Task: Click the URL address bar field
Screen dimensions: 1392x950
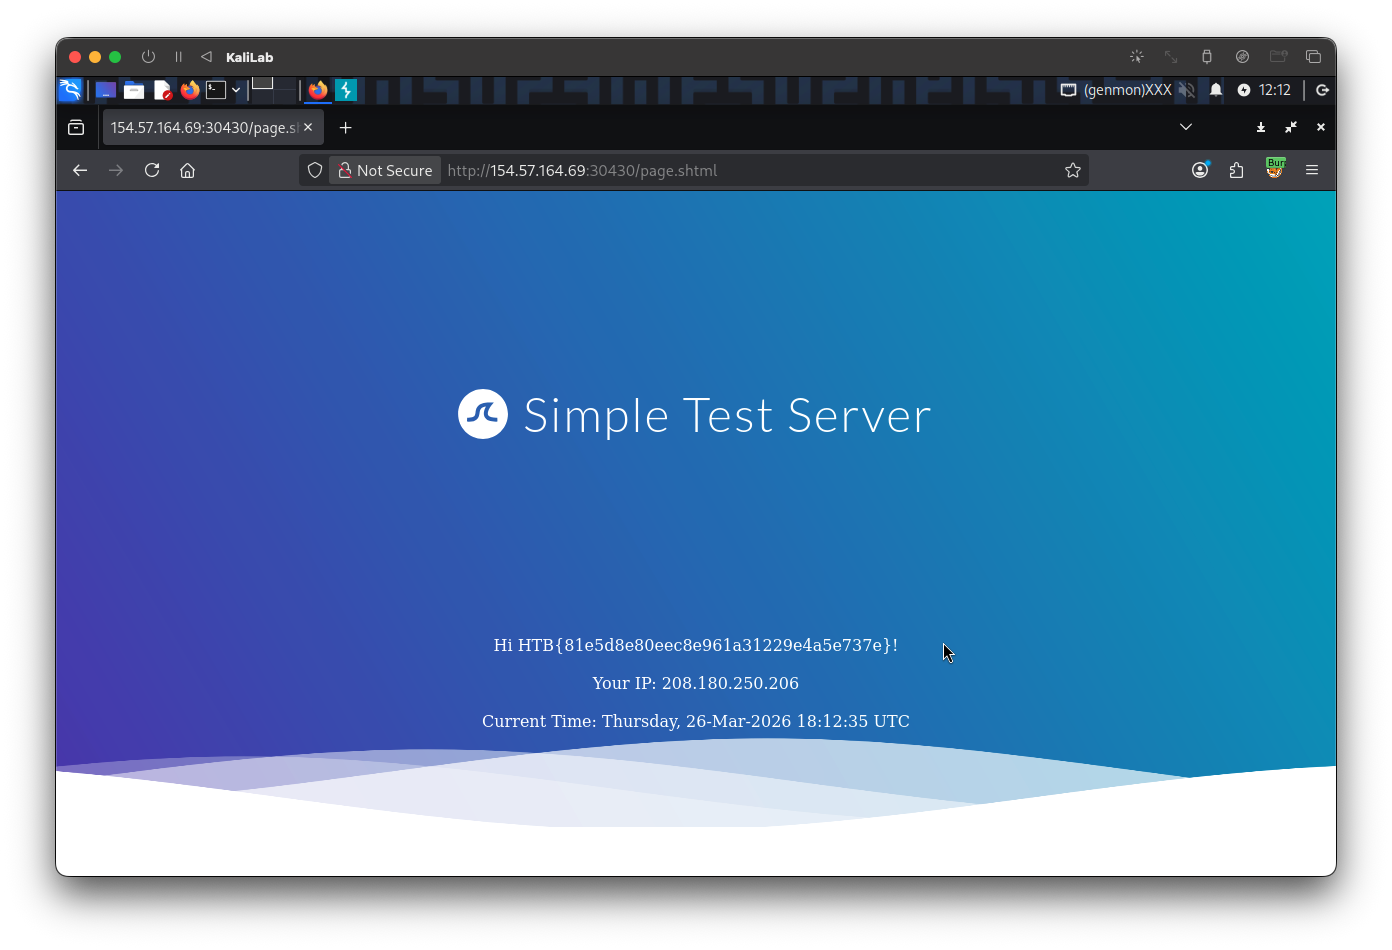Action: click(750, 170)
